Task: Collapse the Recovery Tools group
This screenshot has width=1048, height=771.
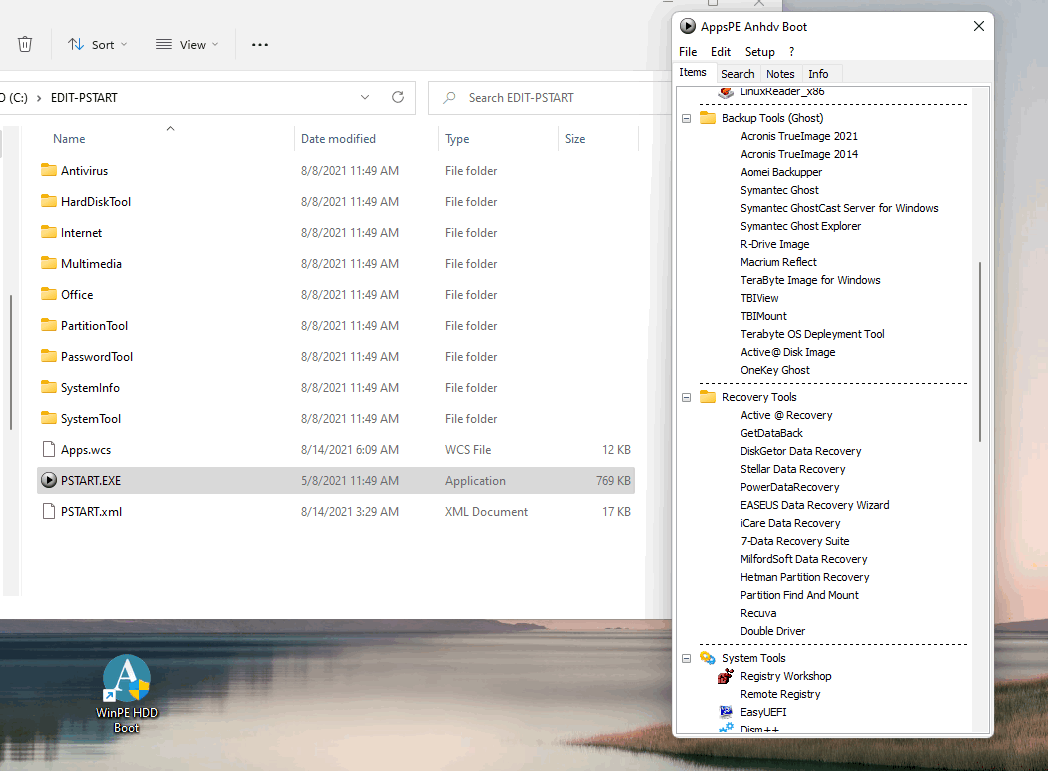Action: click(x=686, y=398)
